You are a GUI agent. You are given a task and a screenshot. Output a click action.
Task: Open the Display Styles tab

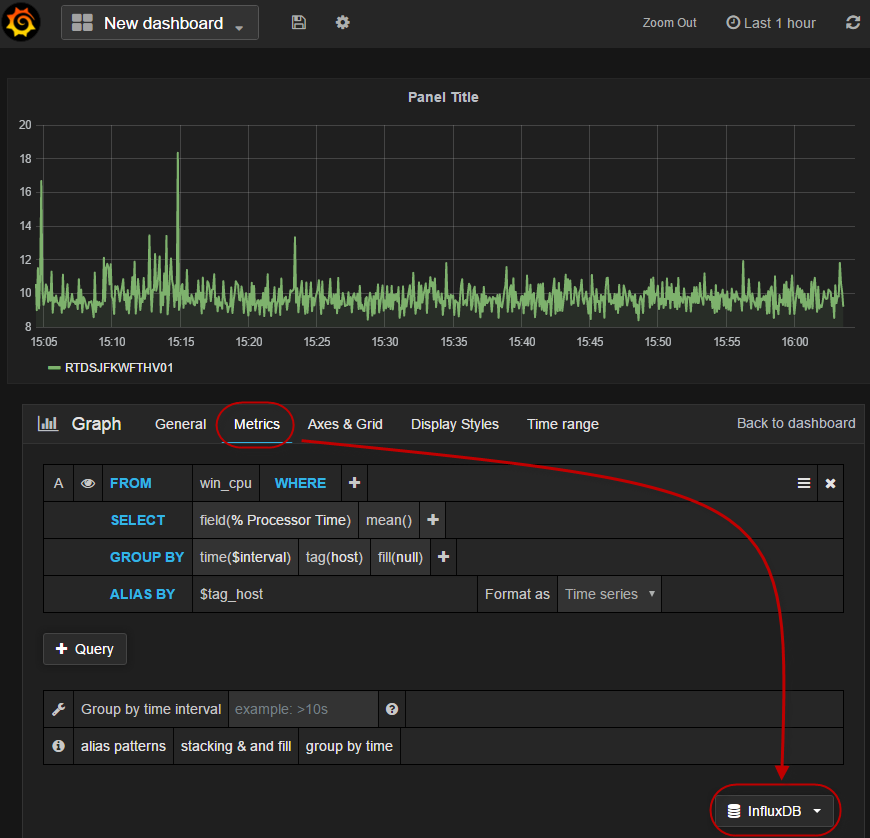point(454,424)
